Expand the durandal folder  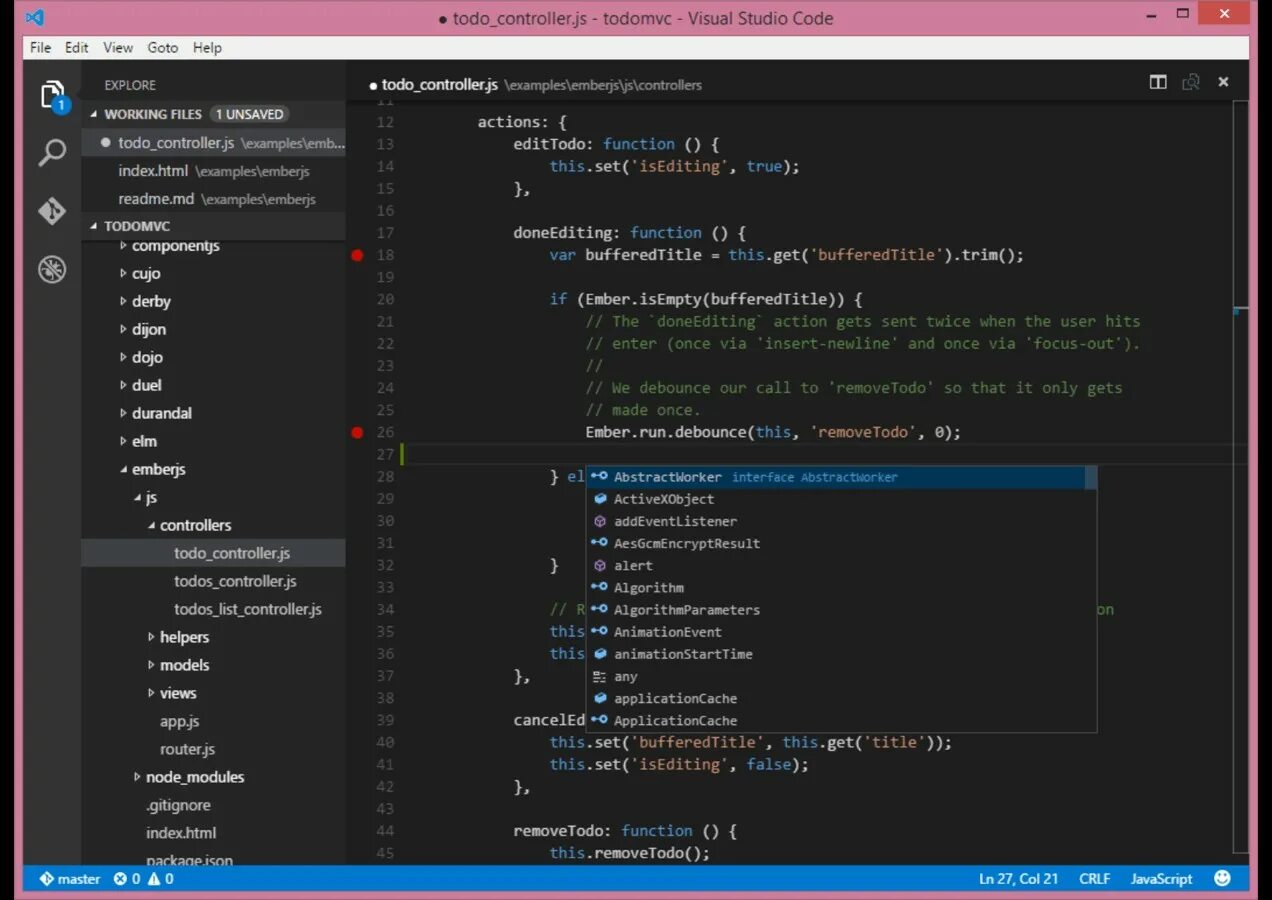(123, 413)
